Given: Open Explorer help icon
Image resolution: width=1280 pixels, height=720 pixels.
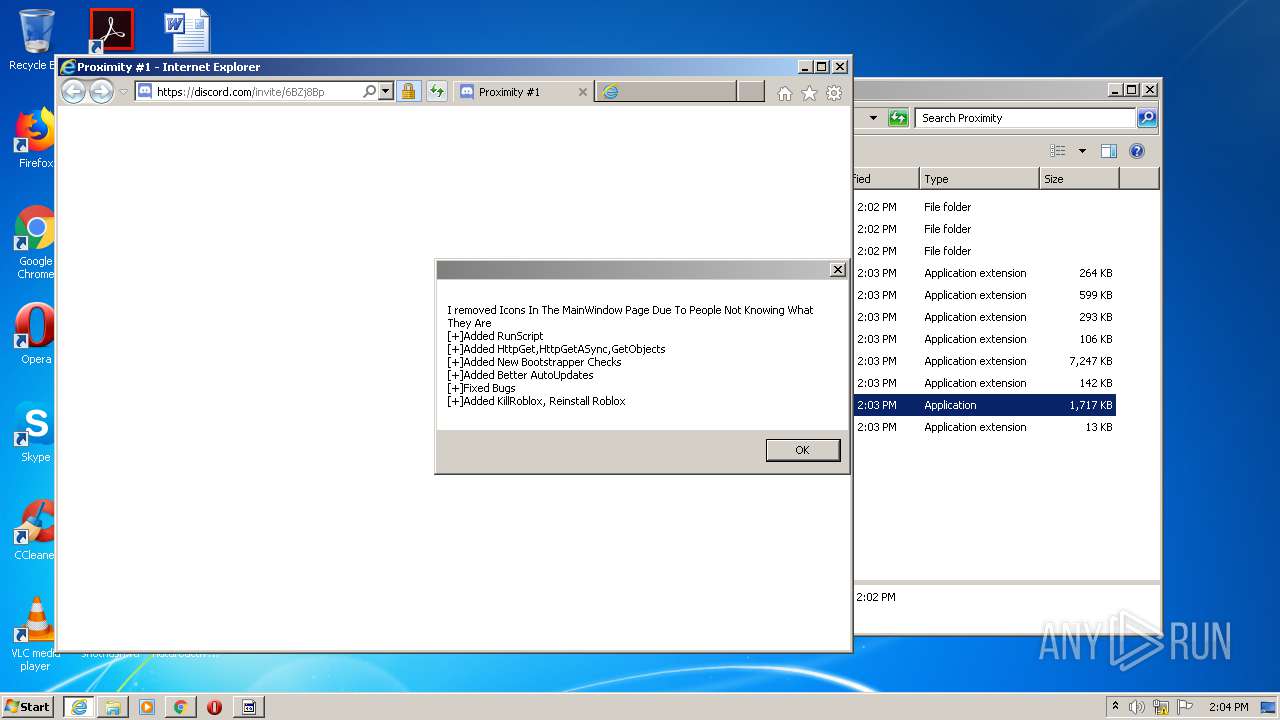Looking at the screenshot, I should [x=1137, y=151].
